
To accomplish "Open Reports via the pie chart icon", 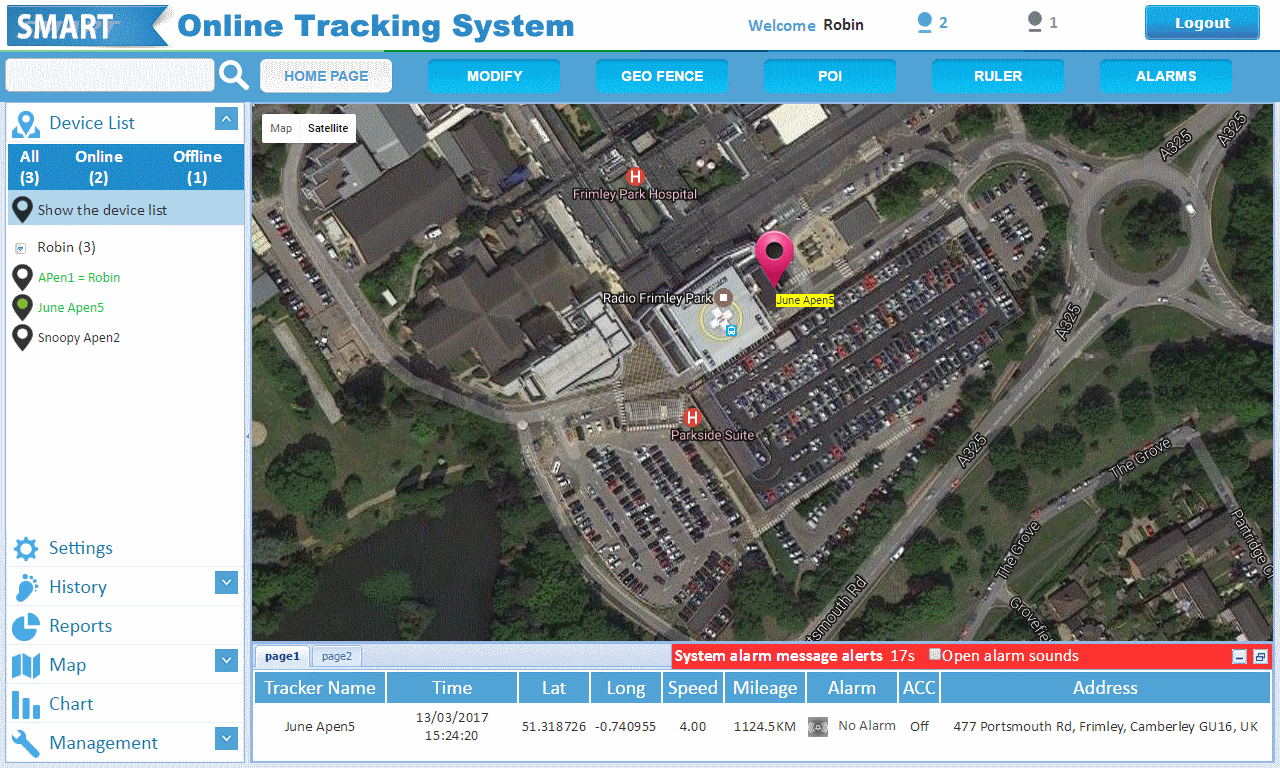I will point(26,626).
